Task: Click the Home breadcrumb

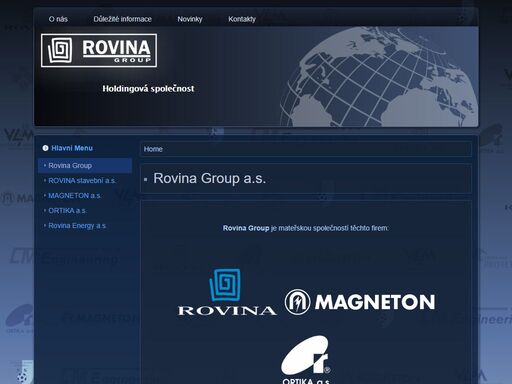Action: click(153, 149)
